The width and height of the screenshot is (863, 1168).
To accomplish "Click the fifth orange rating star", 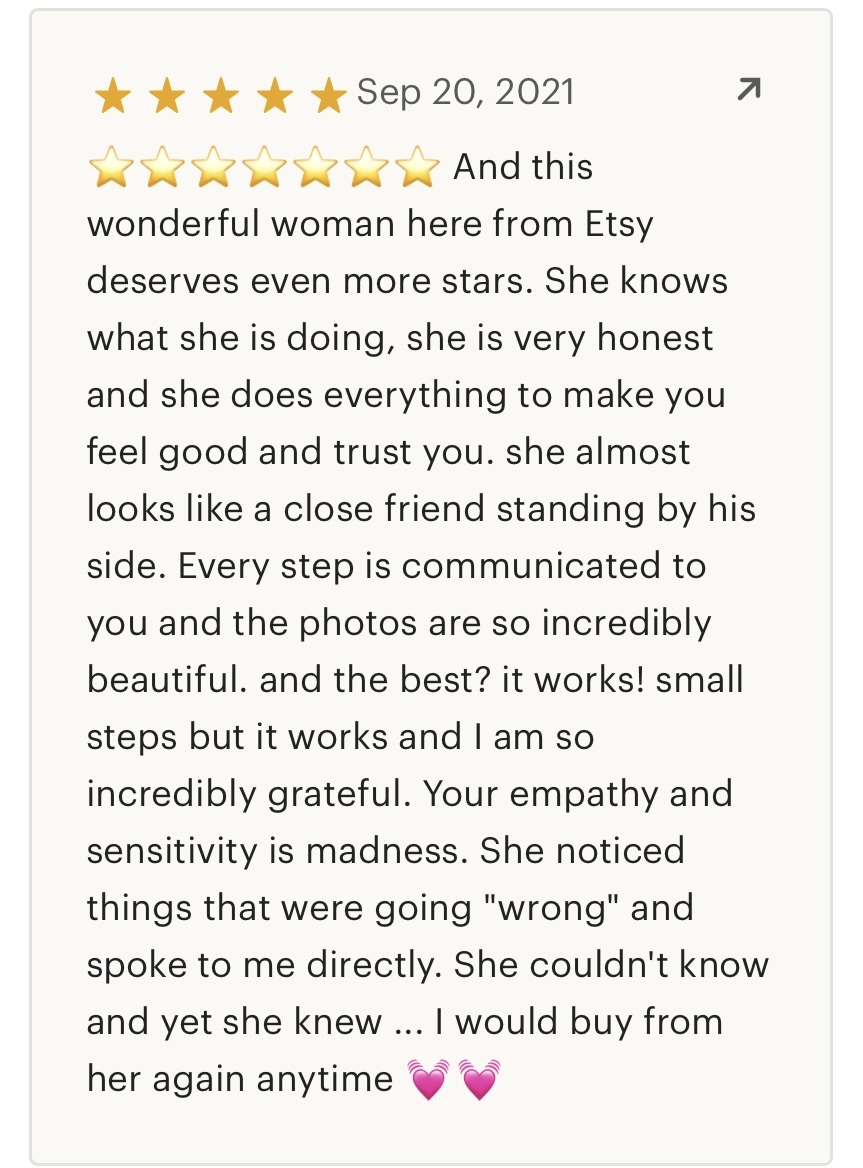I will tap(328, 97).
